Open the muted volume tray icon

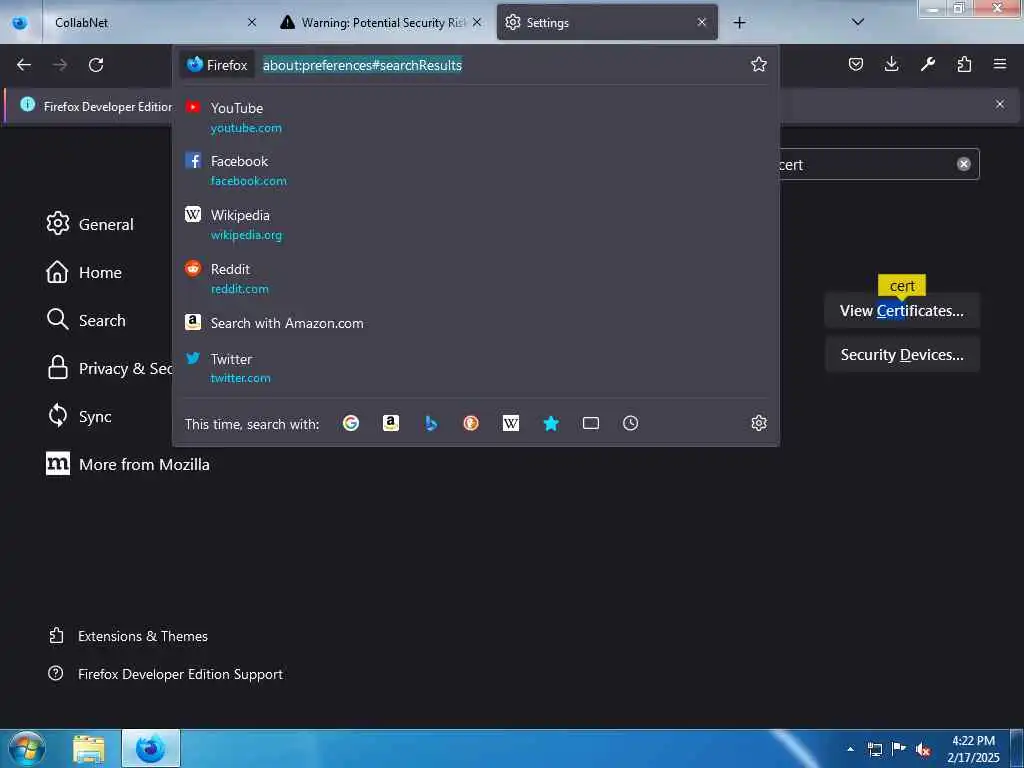(x=923, y=749)
